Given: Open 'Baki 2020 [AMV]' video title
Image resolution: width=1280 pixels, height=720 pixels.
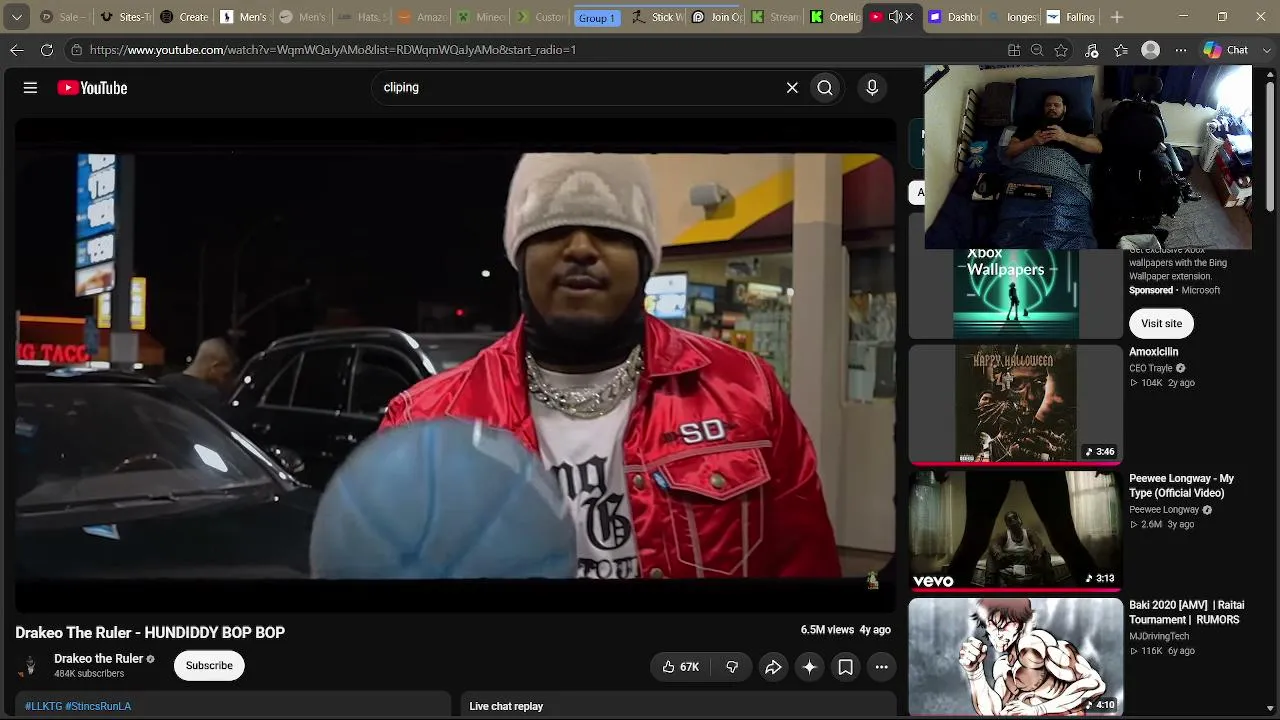Looking at the screenshot, I should point(1187,612).
